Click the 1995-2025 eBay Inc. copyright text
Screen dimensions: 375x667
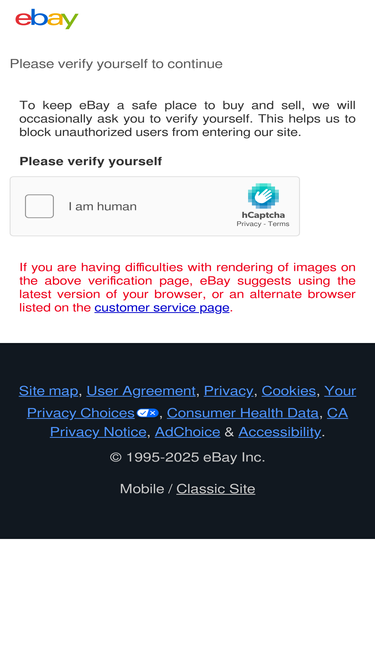tap(188, 458)
